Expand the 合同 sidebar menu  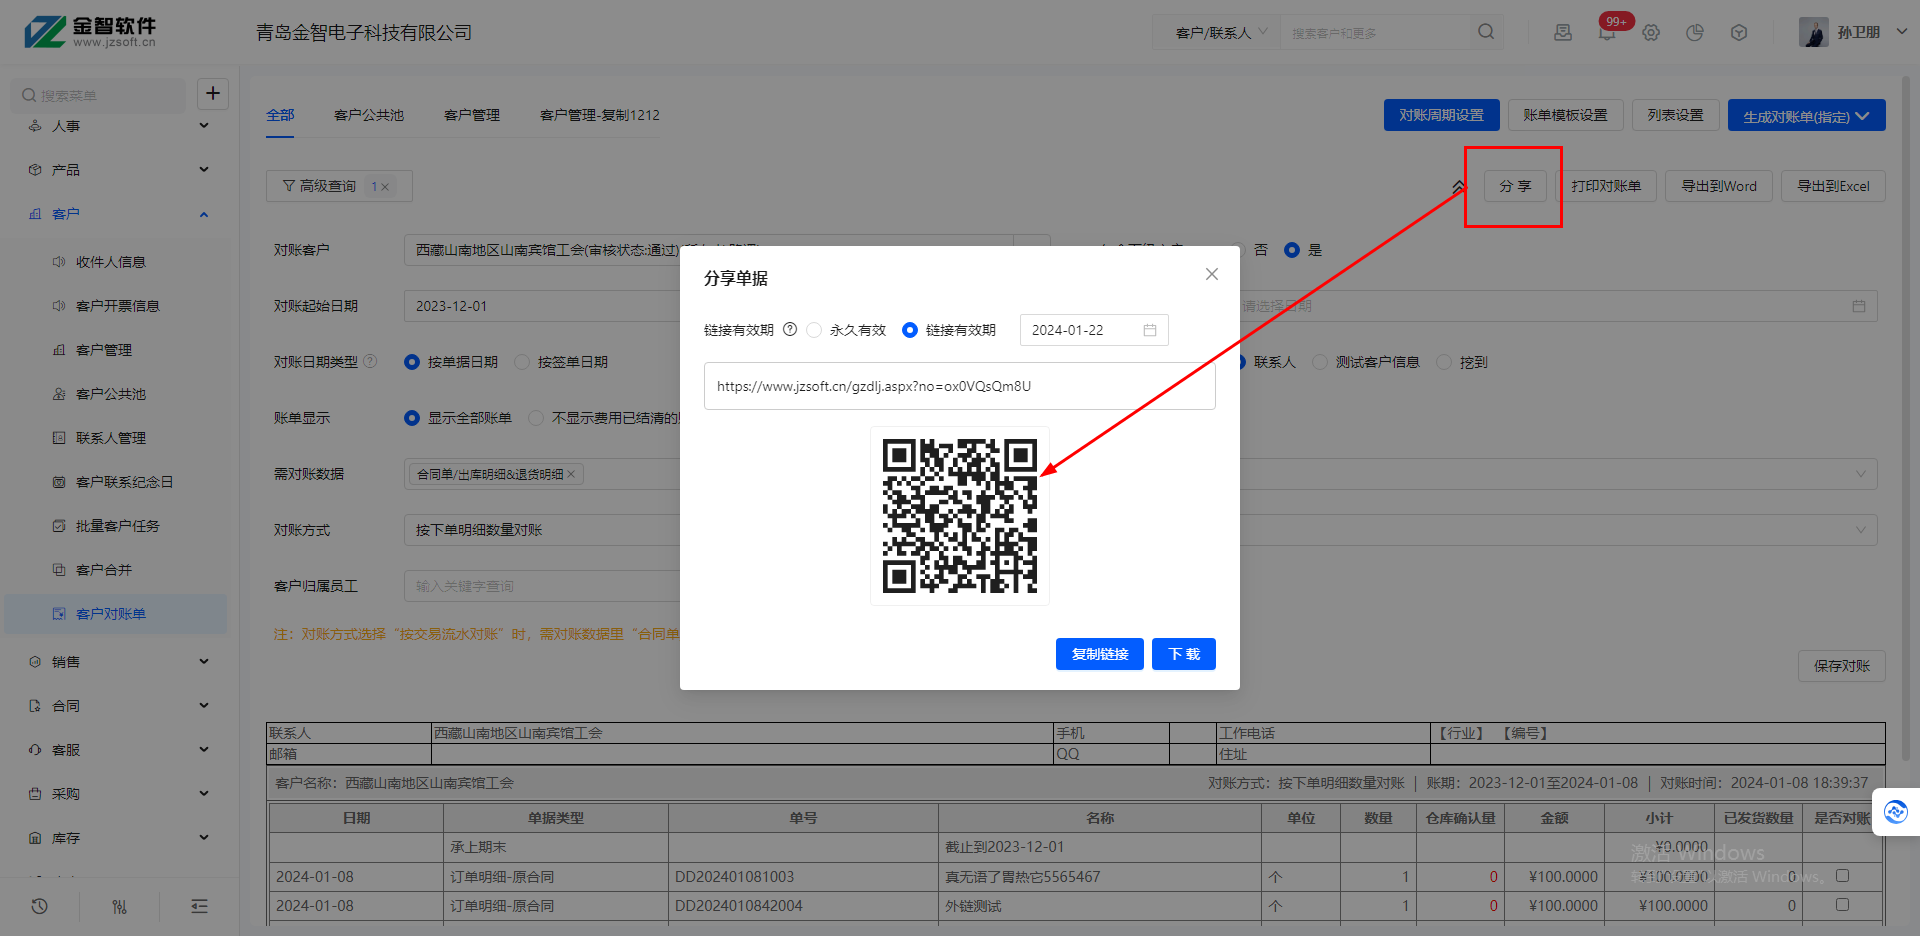point(118,706)
